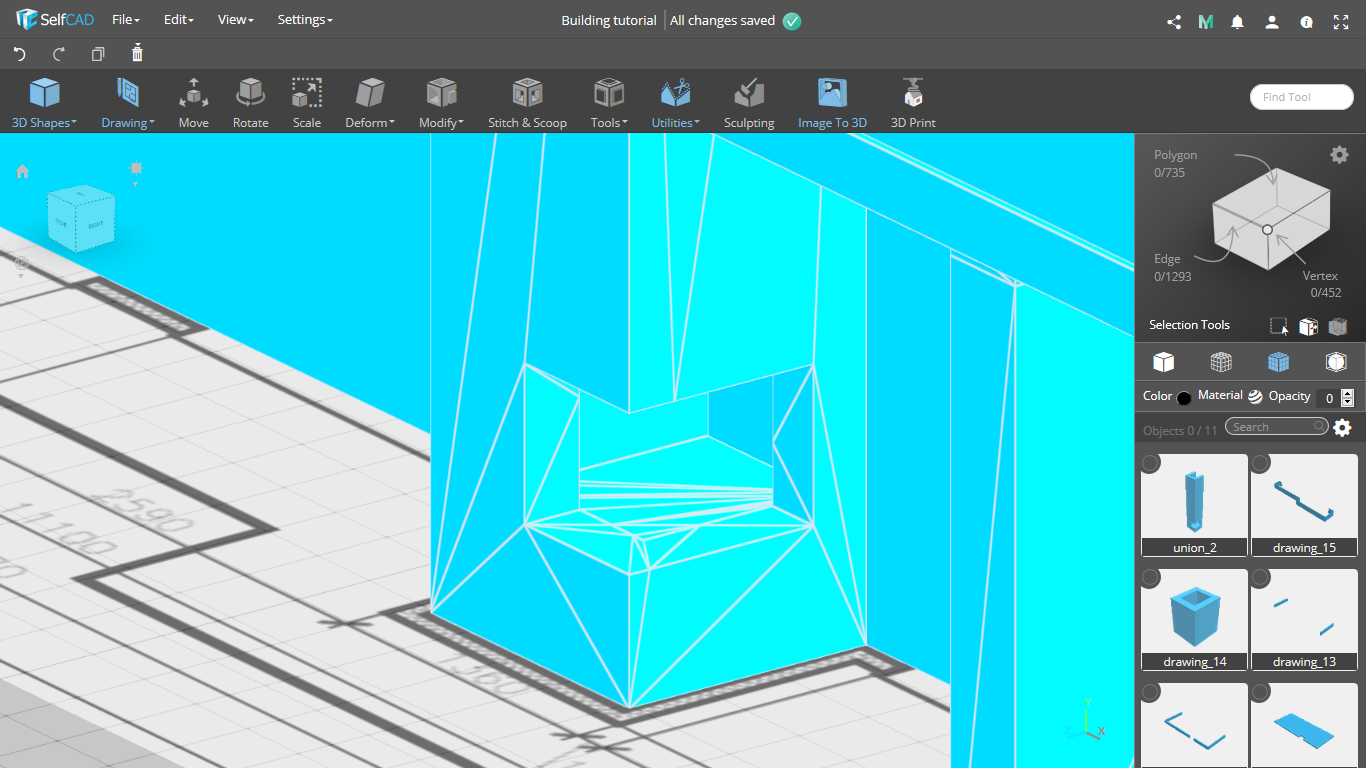Screen dimensions: 1366x768
Task: Select the Stitch & Scoop tool
Action: point(527,104)
